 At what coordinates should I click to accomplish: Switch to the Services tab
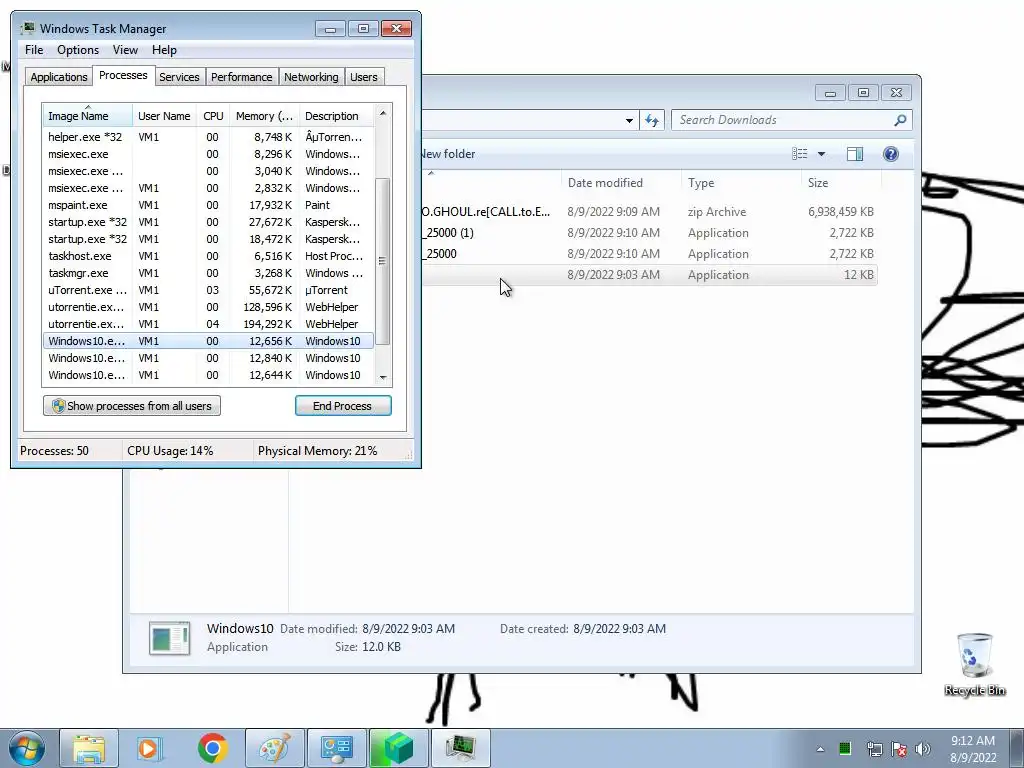tap(179, 77)
